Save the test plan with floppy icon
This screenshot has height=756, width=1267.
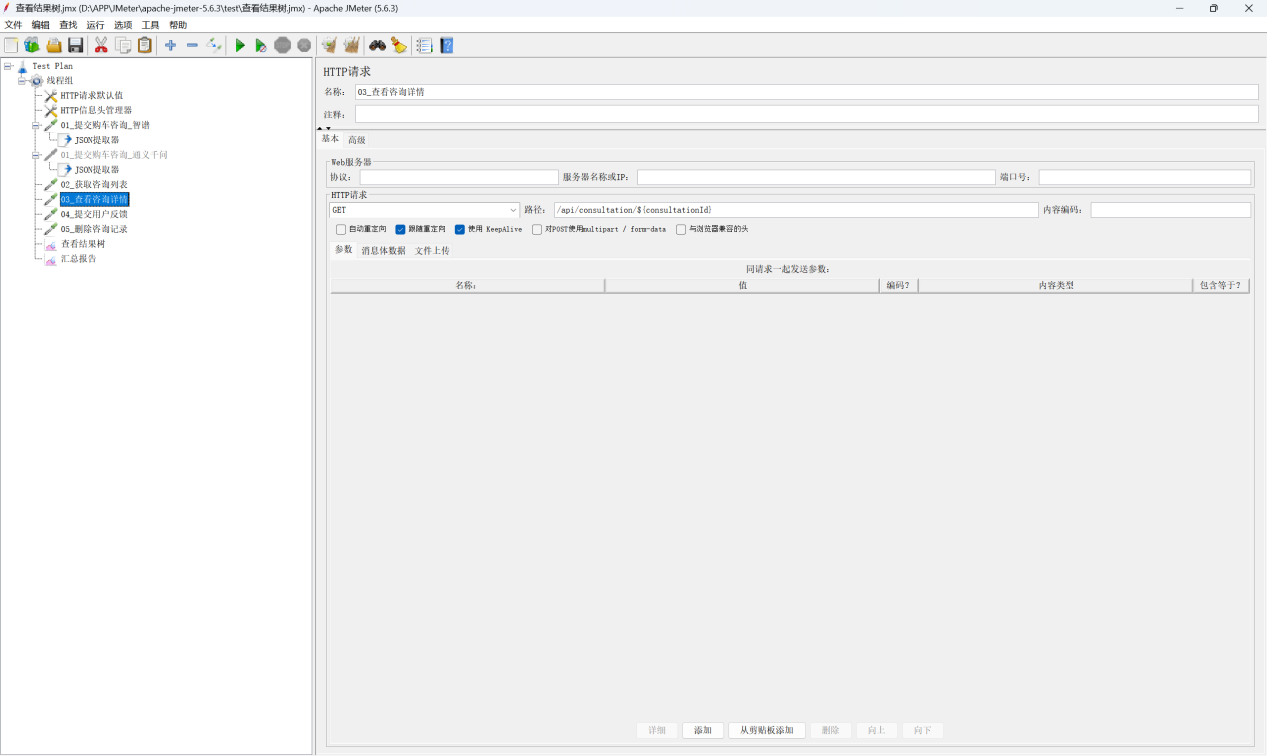[x=76, y=45]
